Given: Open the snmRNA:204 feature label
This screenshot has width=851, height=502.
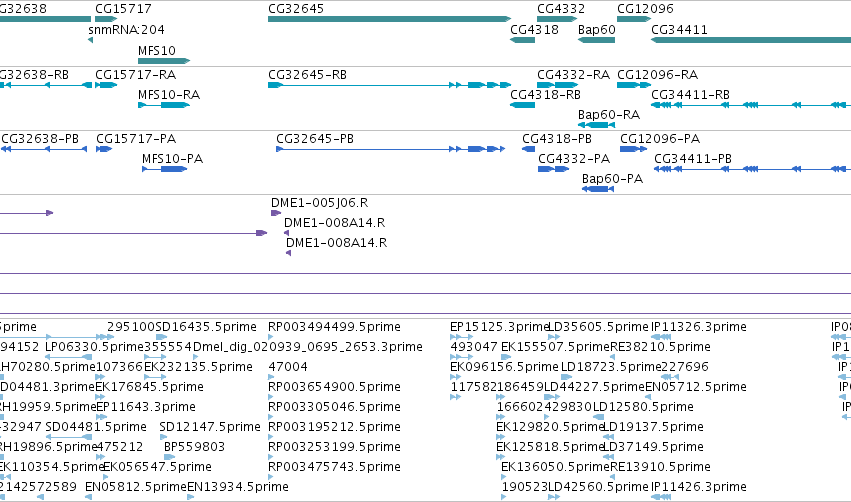Looking at the screenshot, I should [x=126, y=29].
